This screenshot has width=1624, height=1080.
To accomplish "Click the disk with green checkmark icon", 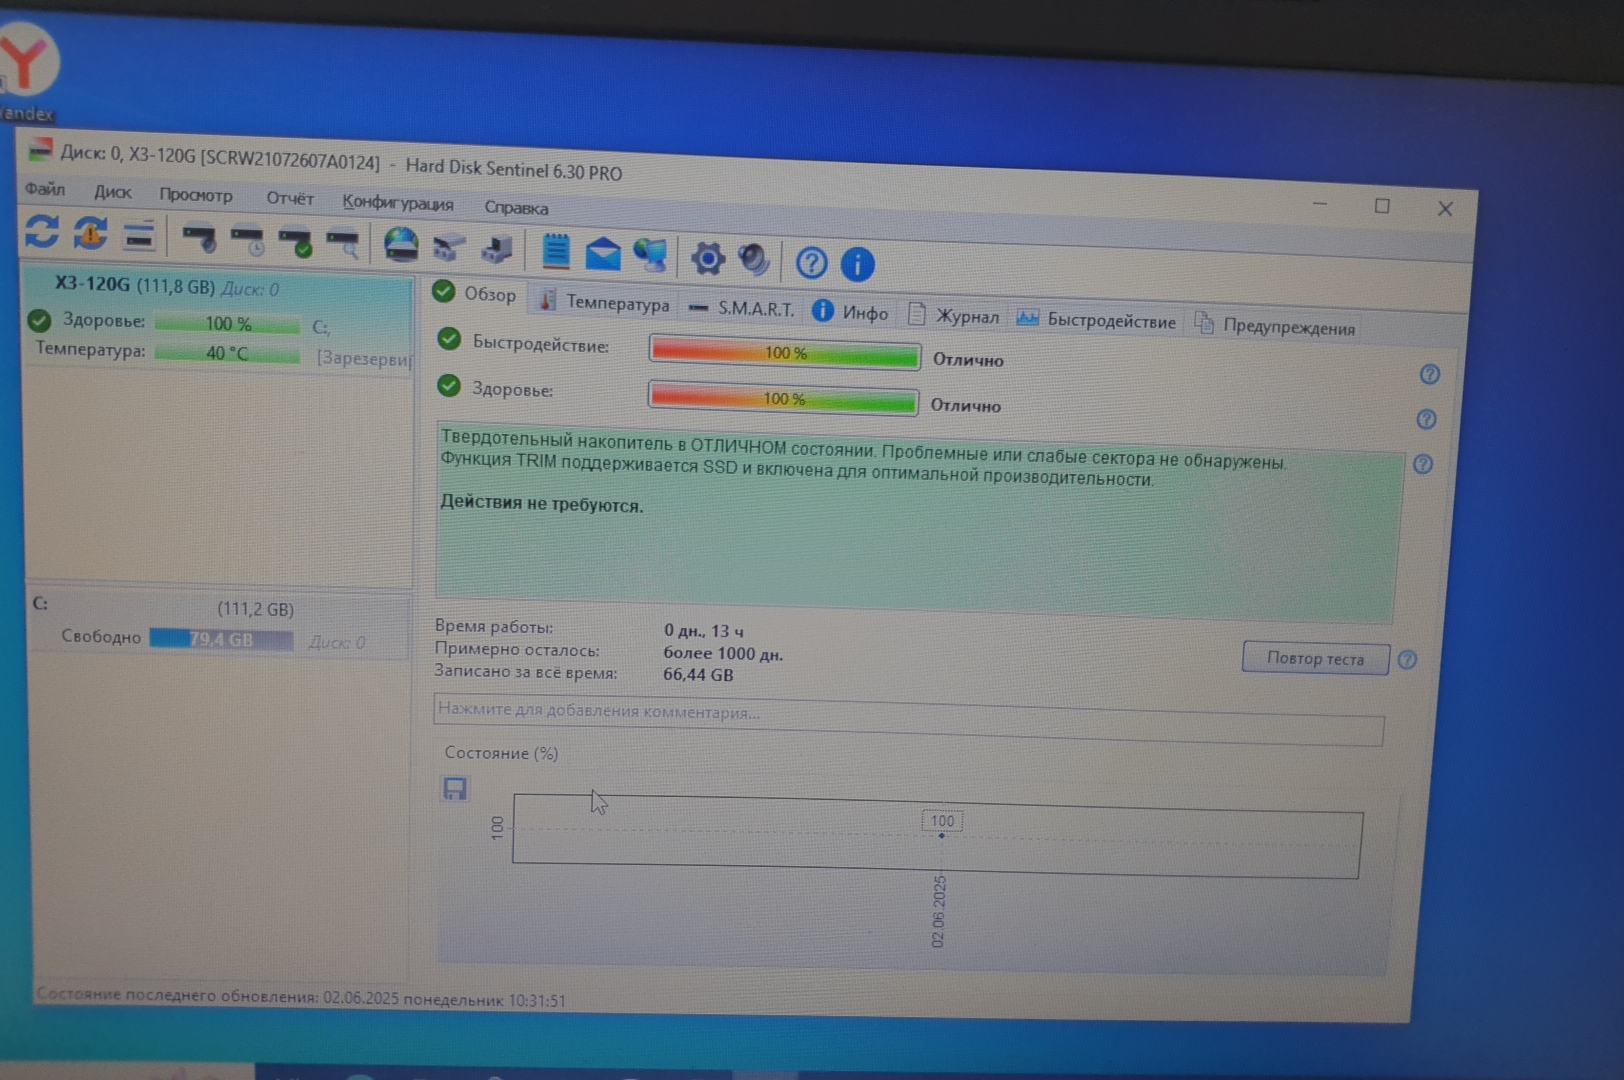I will click(x=296, y=241).
